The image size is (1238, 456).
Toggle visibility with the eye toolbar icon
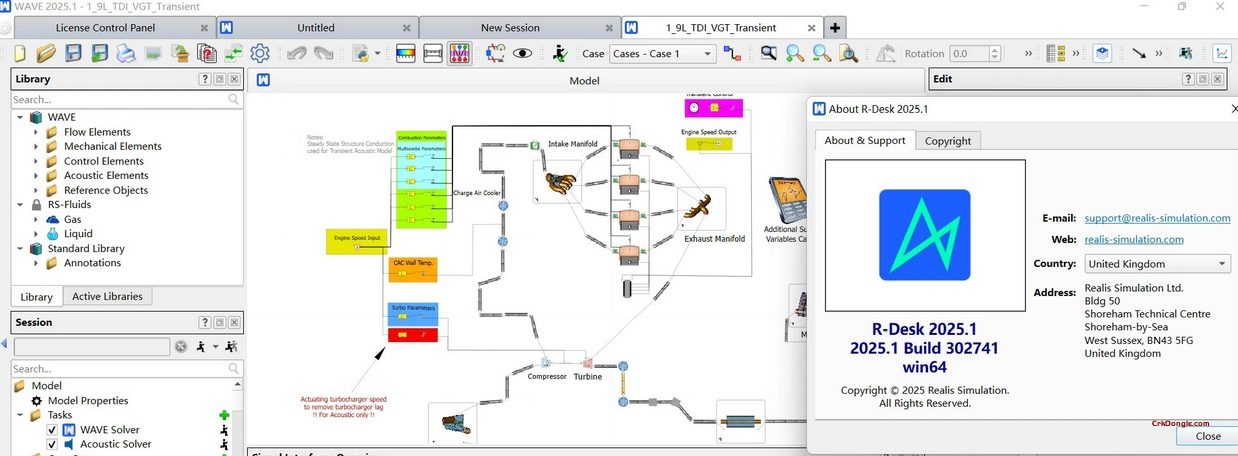[522, 53]
